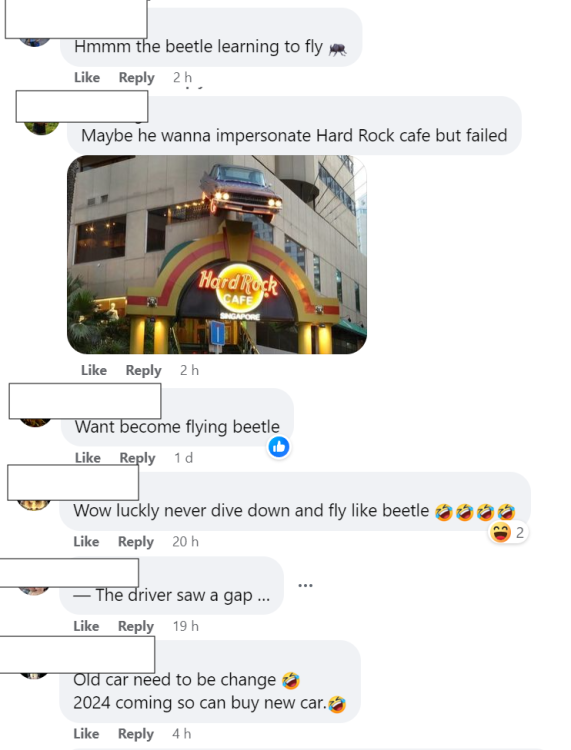
Task: Open three-dot options beside driver saw a gap comment
Action: coord(305,585)
